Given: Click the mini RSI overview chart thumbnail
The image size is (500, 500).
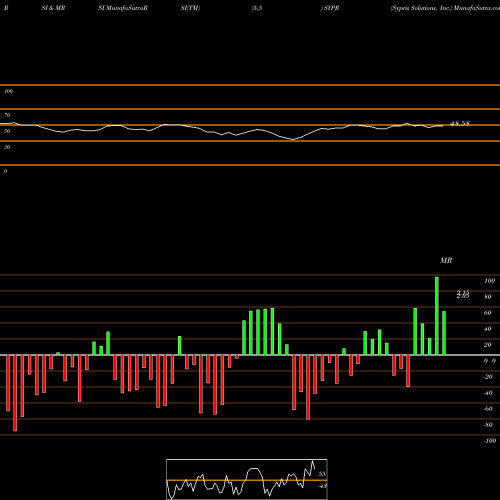Looking at the screenshot, I should [x=247, y=479].
